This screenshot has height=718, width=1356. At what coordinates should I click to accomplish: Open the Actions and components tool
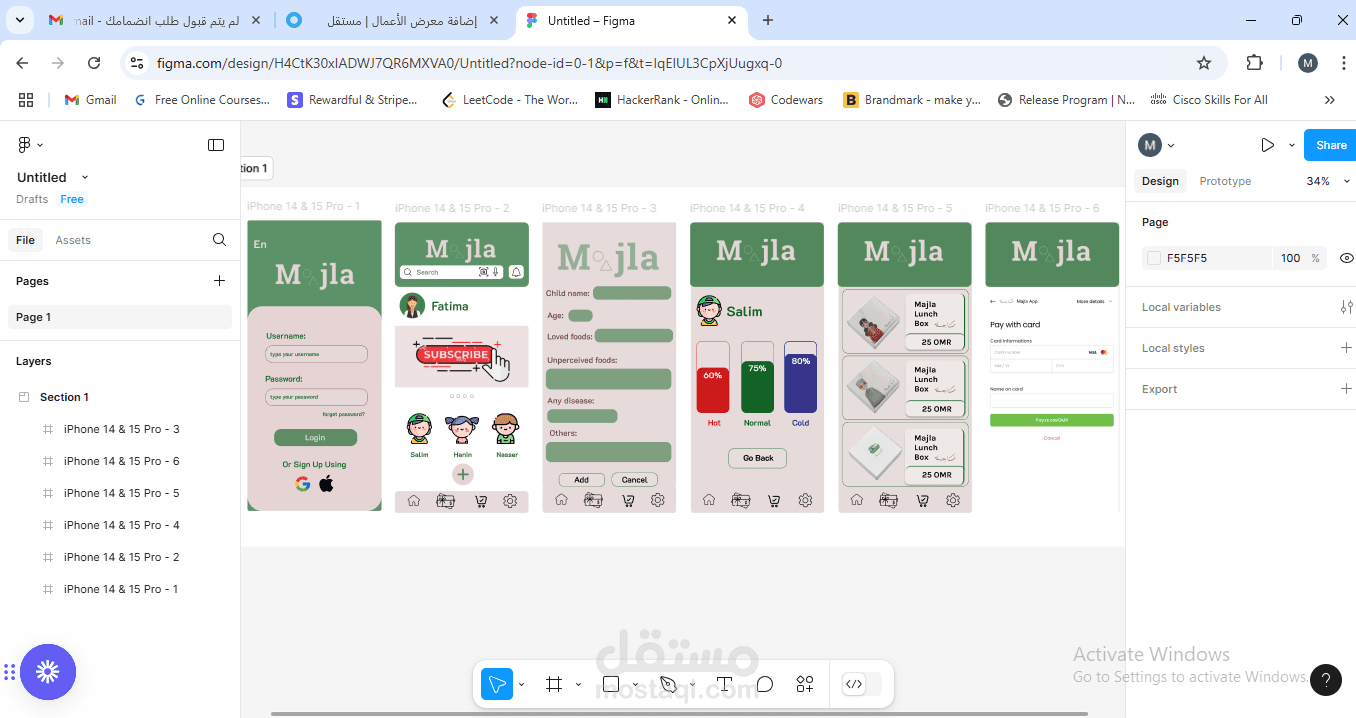pos(805,684)
